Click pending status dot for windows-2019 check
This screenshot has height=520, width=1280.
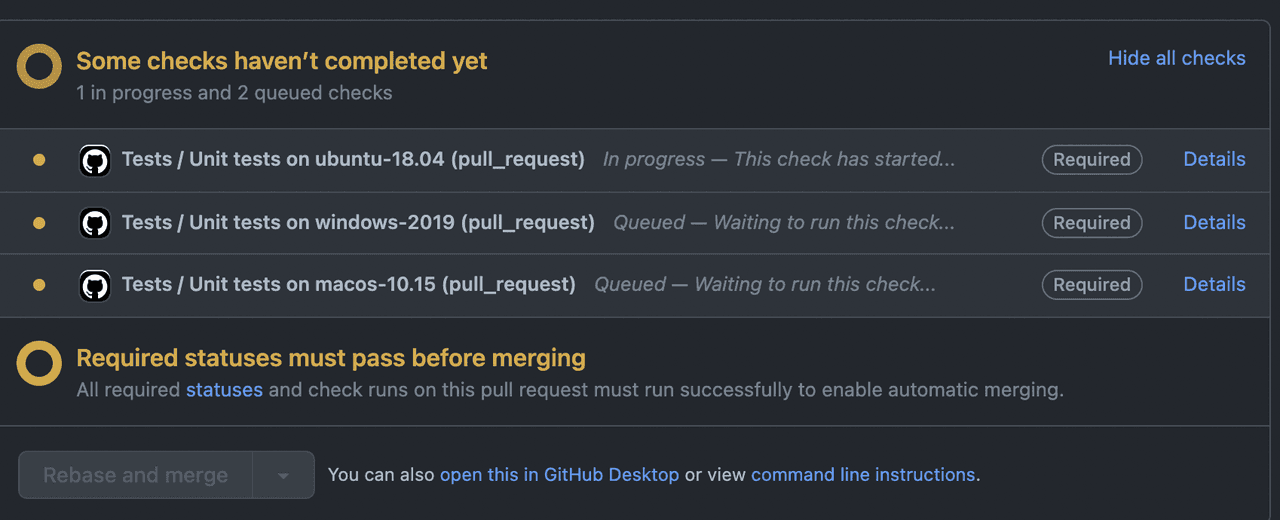39,223
